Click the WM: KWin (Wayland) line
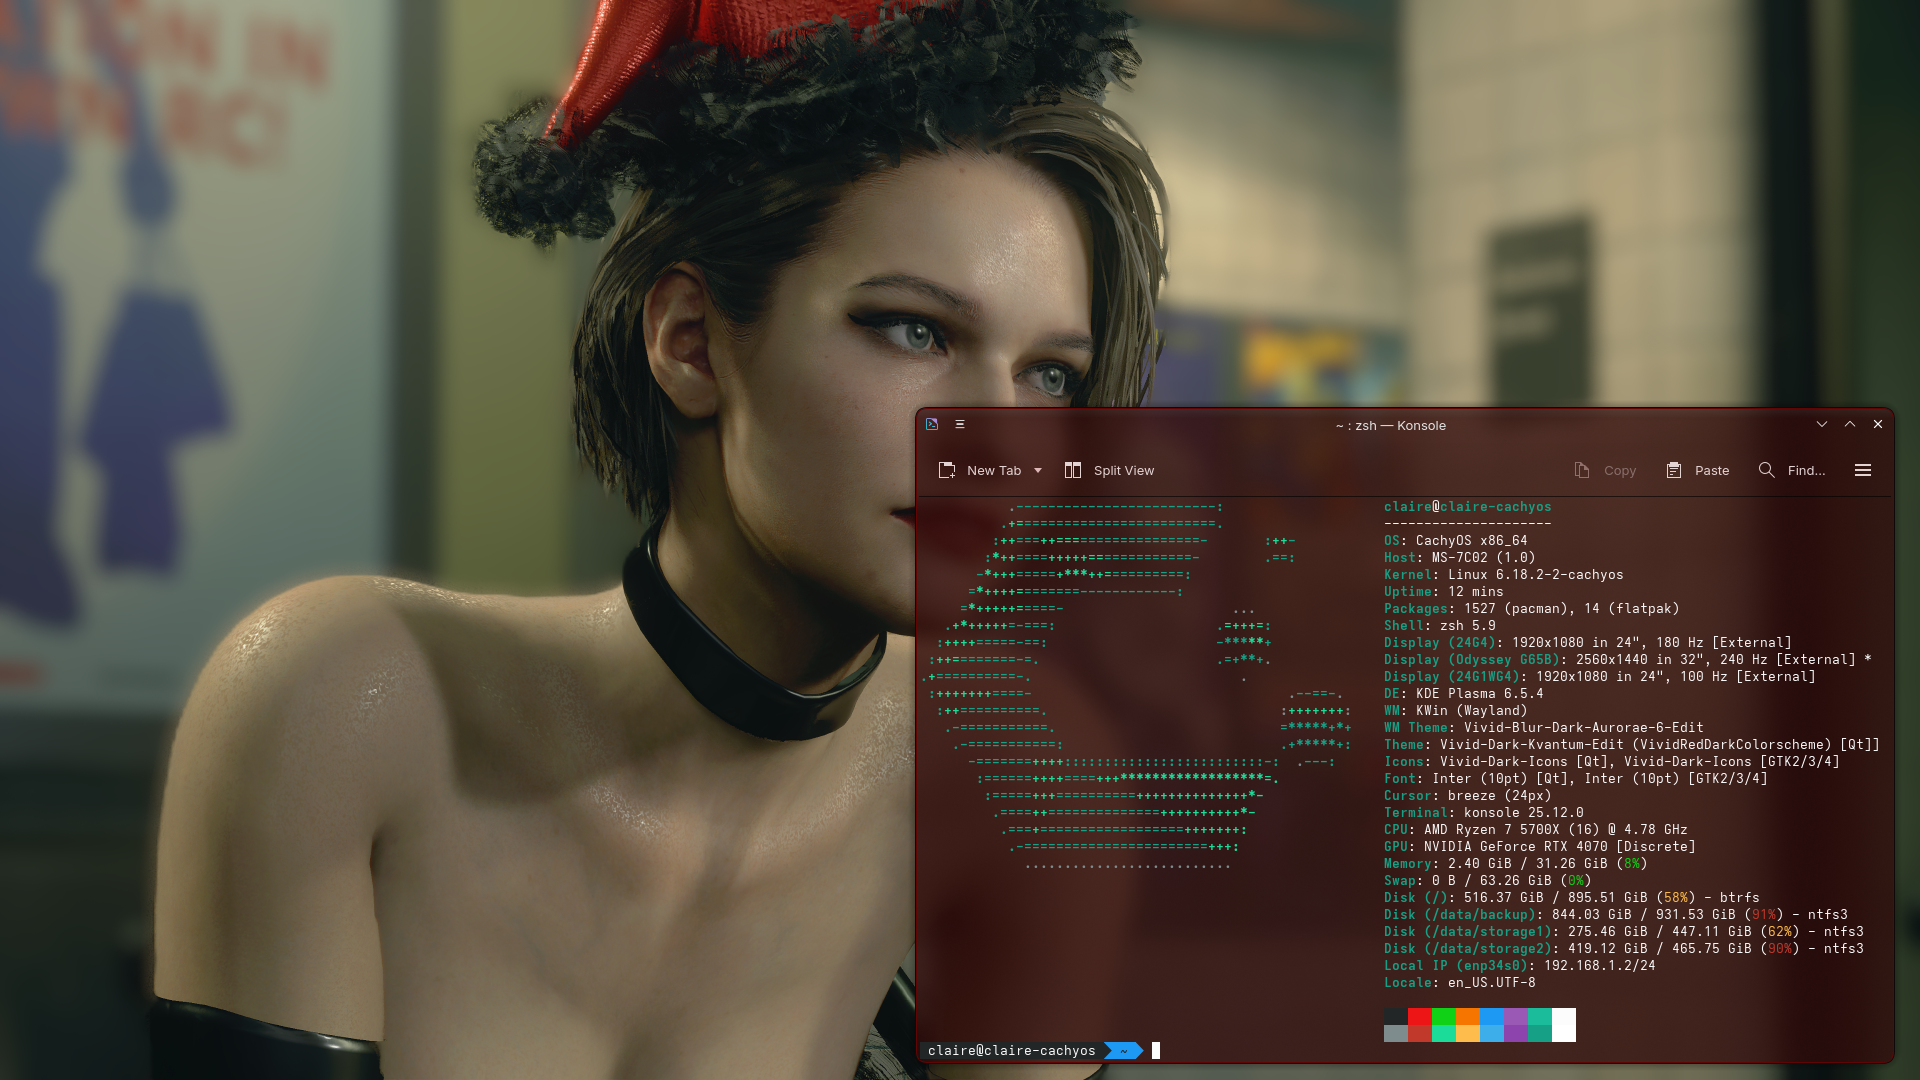This screenshot has width=1920, height=1080. click(1456, 711)
